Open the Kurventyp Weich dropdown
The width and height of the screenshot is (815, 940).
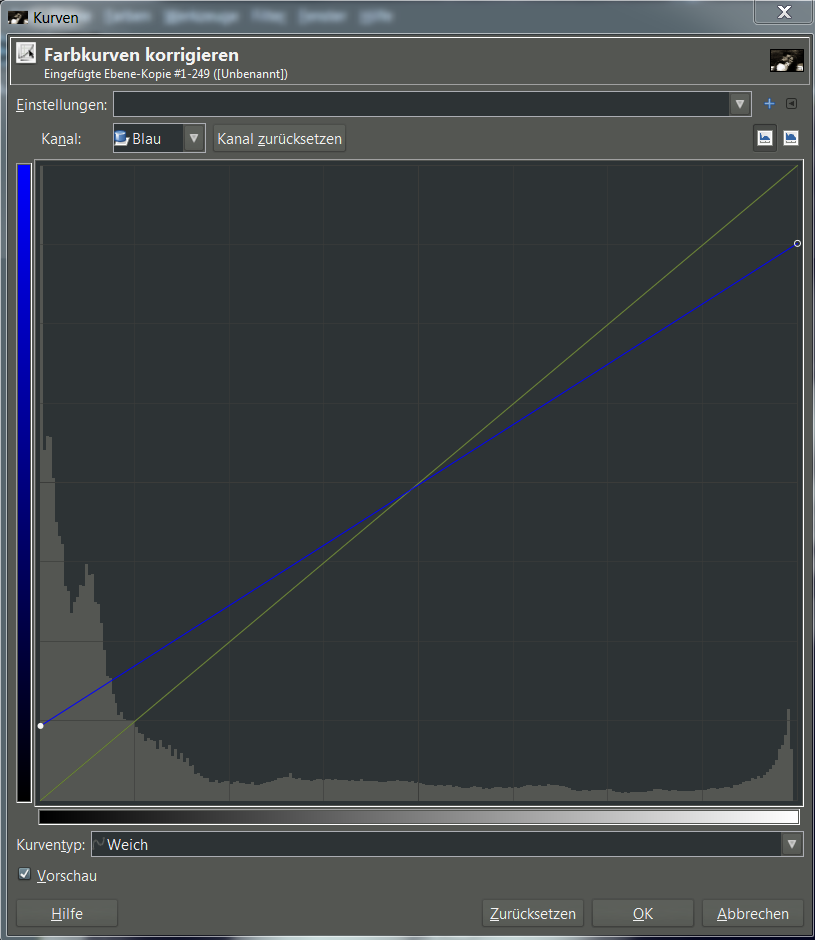click(x=446, y=844)
